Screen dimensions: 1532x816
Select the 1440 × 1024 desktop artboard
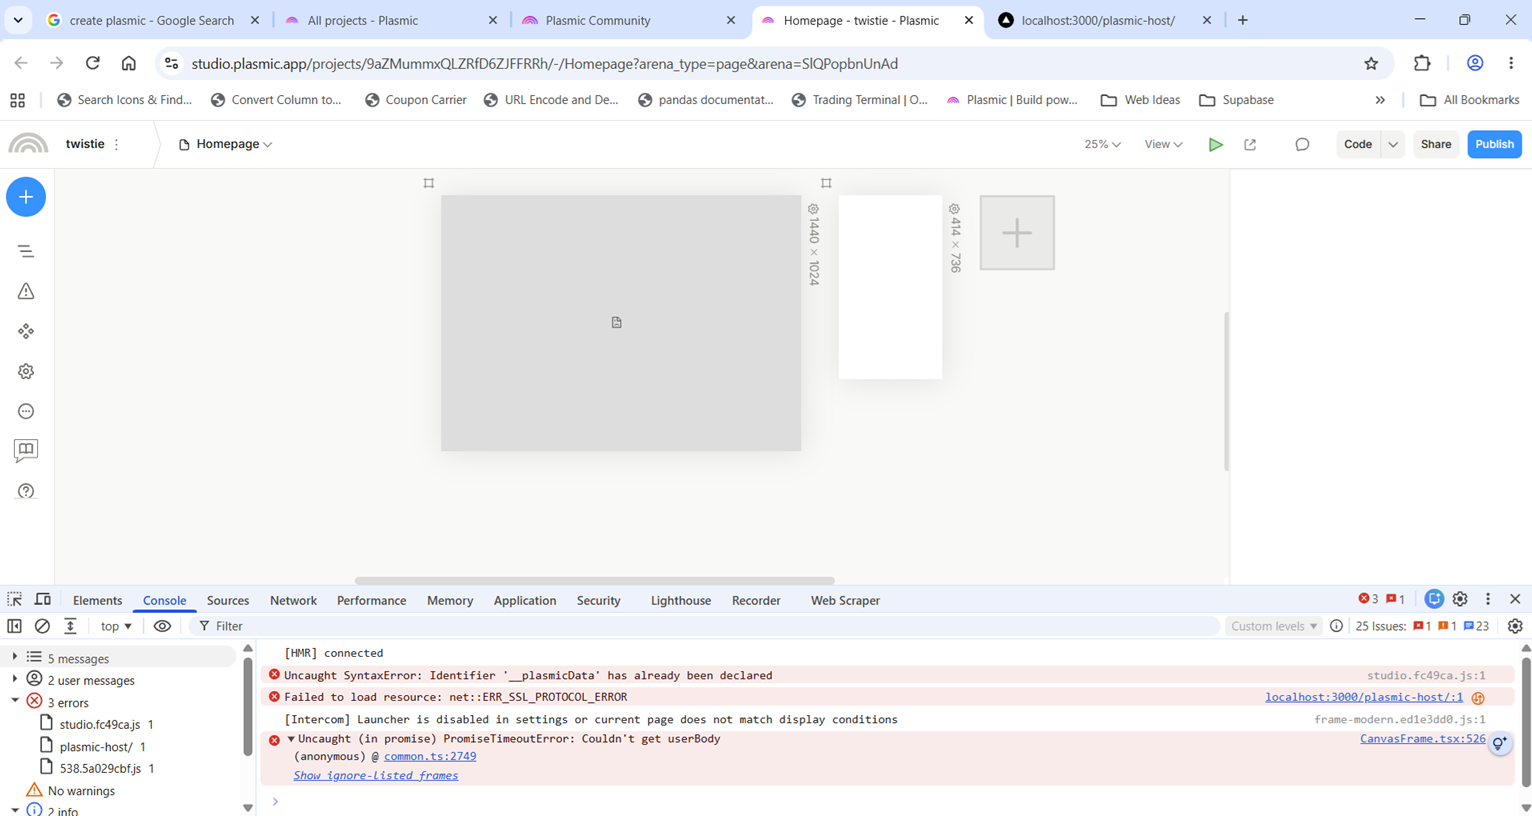(x=621, y=323)
